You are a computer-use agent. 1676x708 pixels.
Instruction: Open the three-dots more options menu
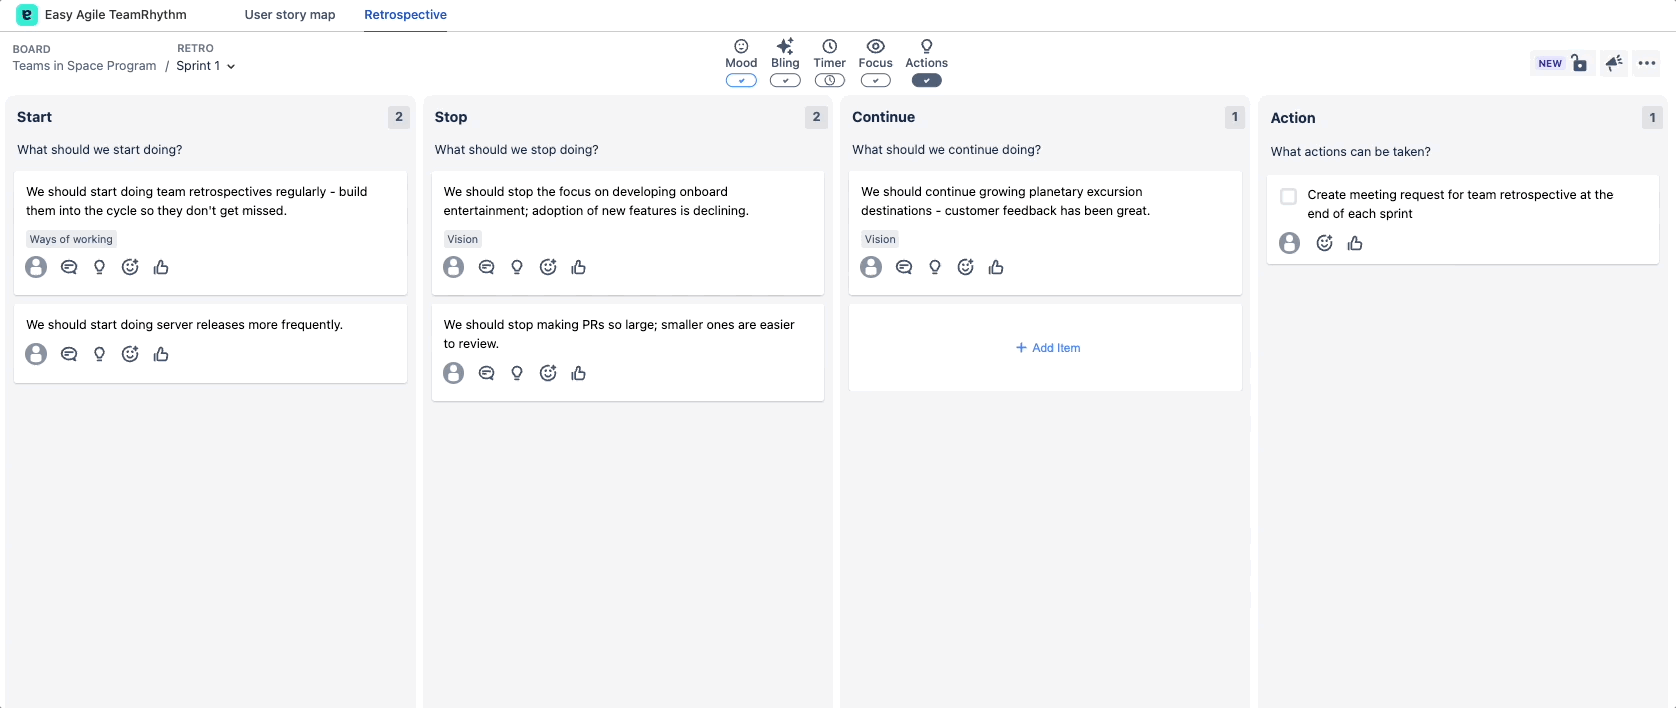tap(1647, 63)
